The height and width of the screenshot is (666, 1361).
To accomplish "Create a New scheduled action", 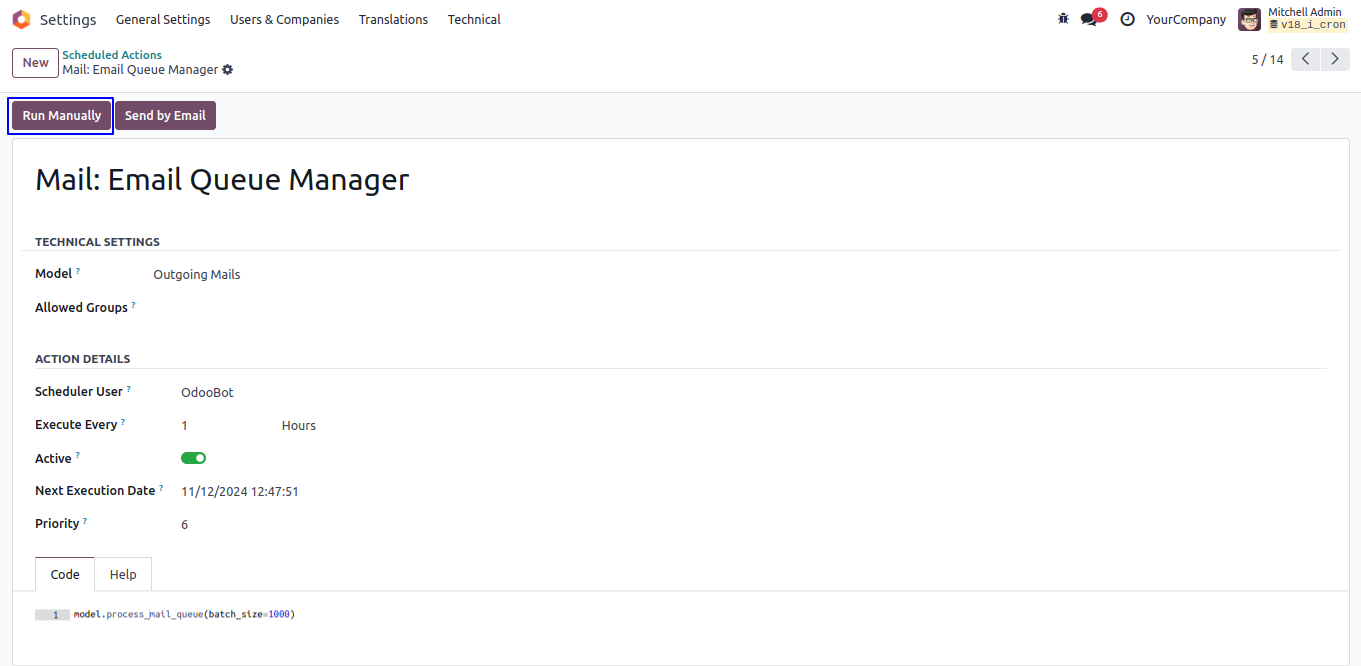I will coord(35,63).
